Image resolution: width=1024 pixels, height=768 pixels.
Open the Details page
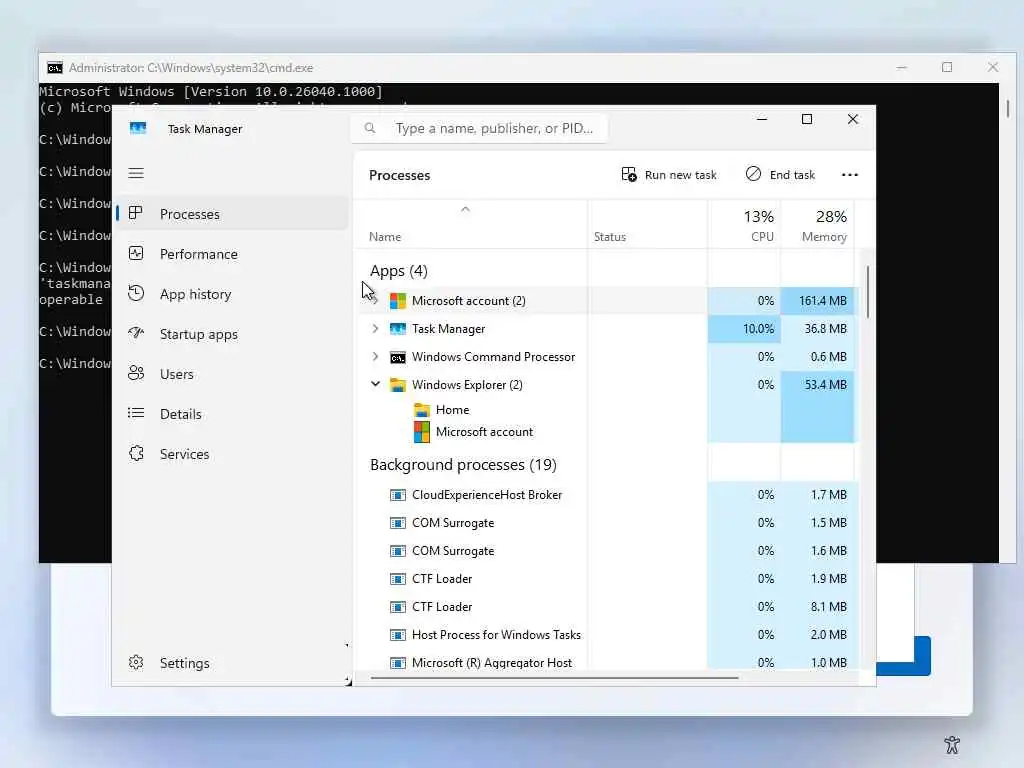[x=233, y=413]
